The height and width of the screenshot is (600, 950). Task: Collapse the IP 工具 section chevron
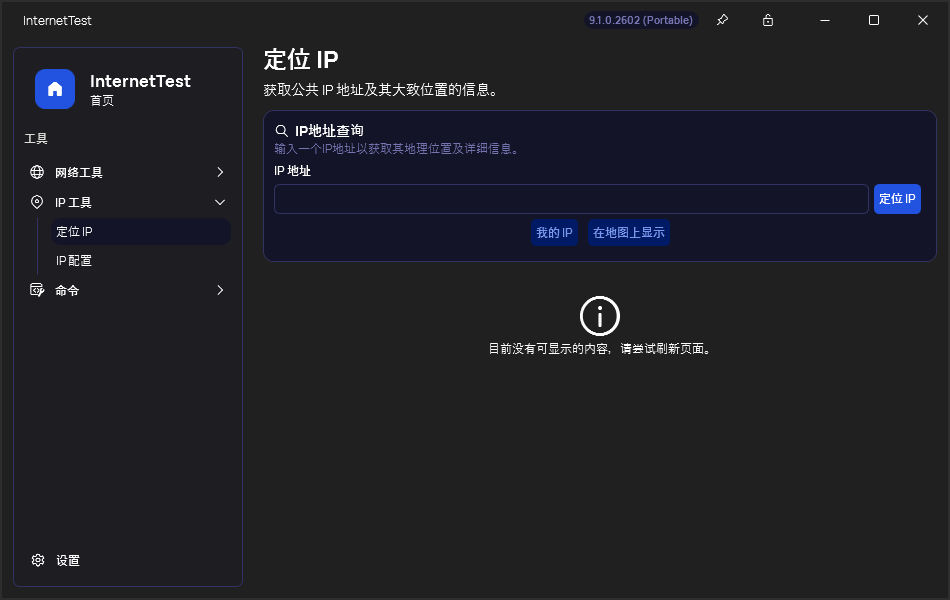click(220, 202)
